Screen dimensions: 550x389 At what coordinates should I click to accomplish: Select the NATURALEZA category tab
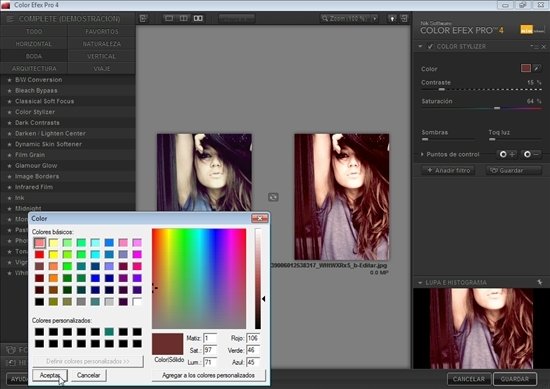(x=102, y=44)
